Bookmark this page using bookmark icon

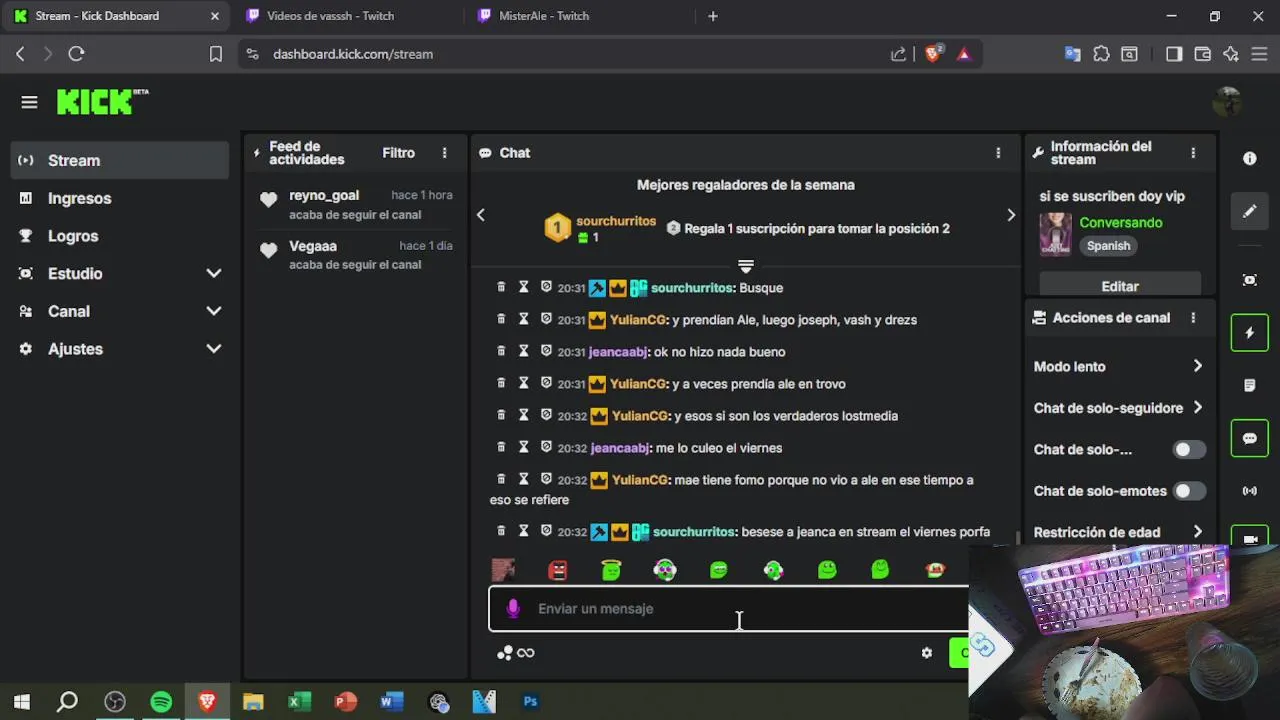click(215, 54)
